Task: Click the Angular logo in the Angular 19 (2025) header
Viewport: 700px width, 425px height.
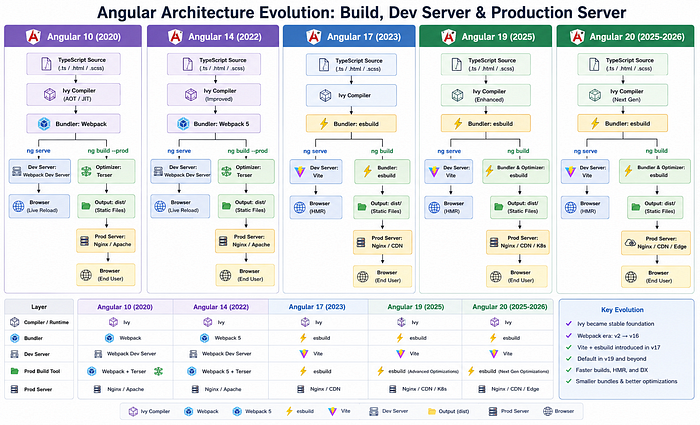Action: coord(448,37)
